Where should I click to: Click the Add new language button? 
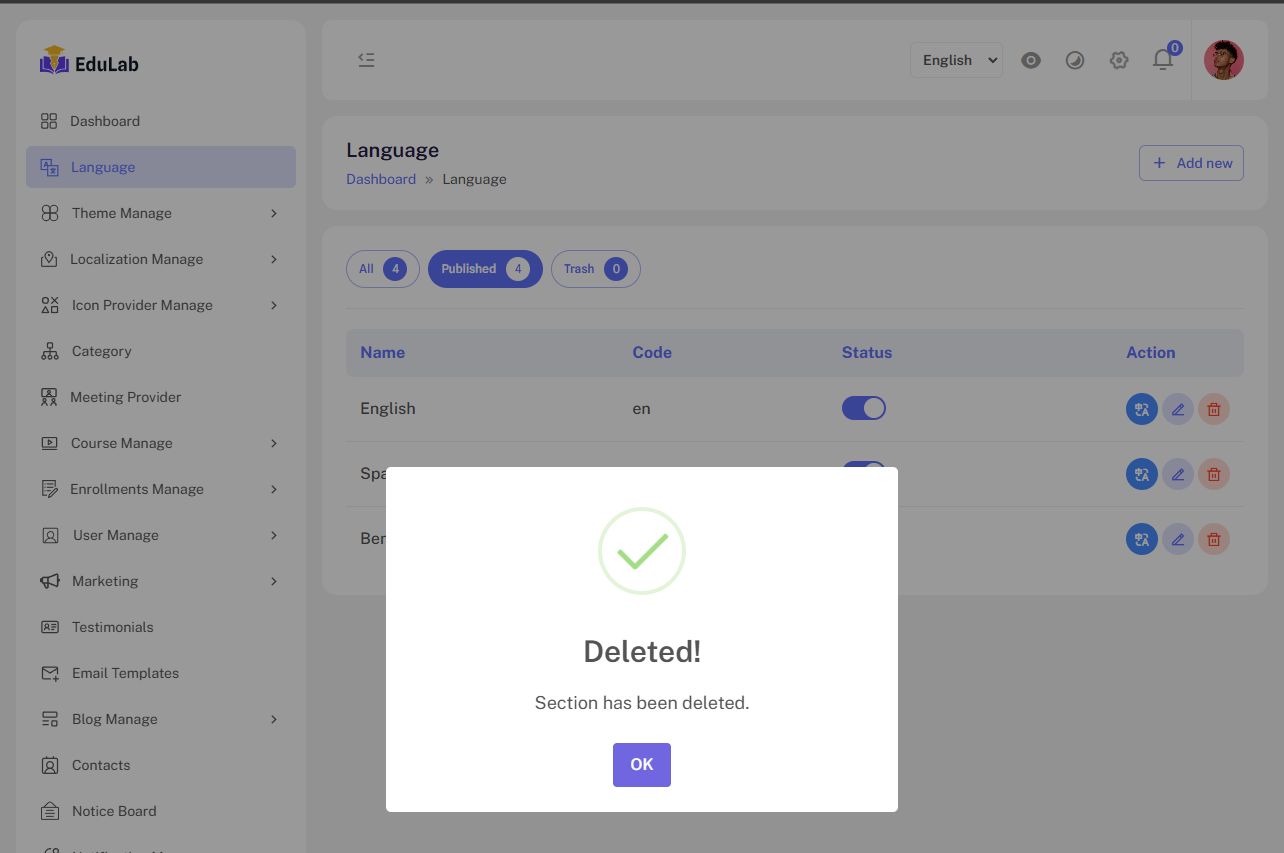(x=1191, y=163)
